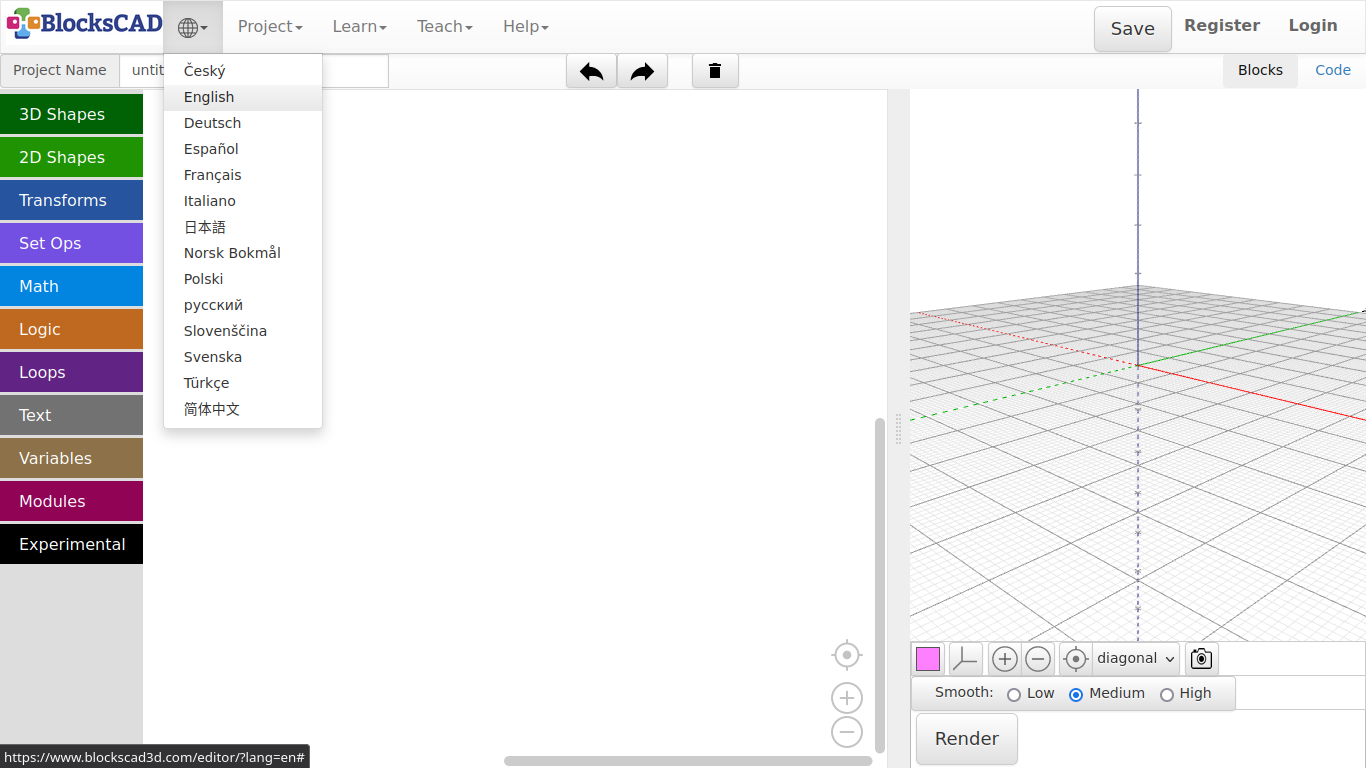Open the diagonal view dropdown

coord(1136,659)
